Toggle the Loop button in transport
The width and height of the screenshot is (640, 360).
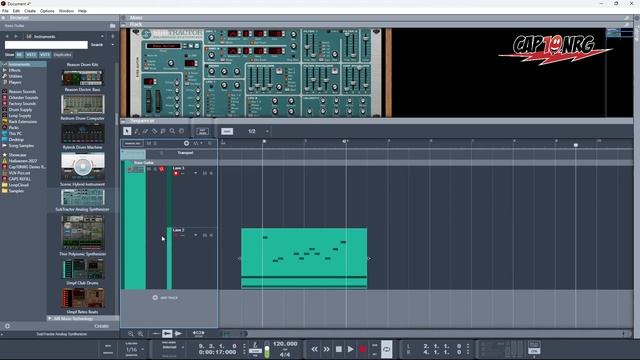(387, 349)
